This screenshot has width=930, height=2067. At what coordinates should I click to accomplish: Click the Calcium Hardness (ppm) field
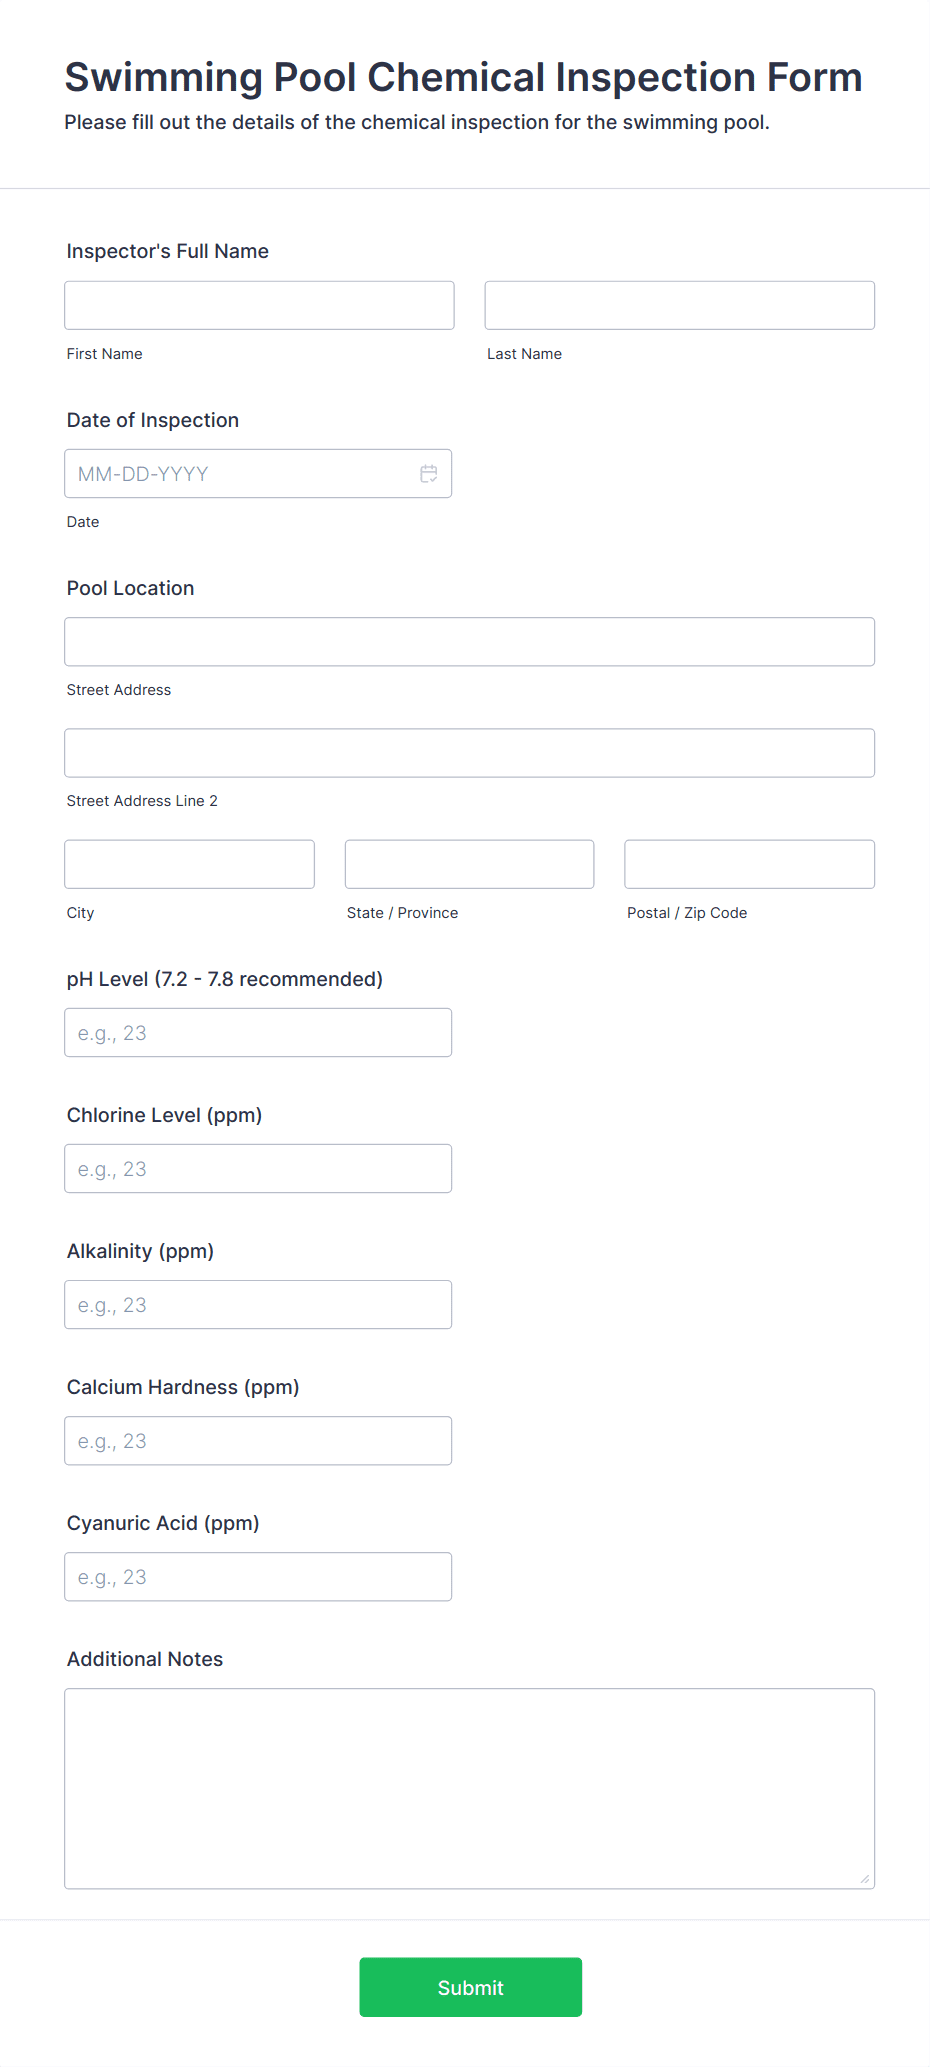pyautogui.click(x=258, y=1441)
